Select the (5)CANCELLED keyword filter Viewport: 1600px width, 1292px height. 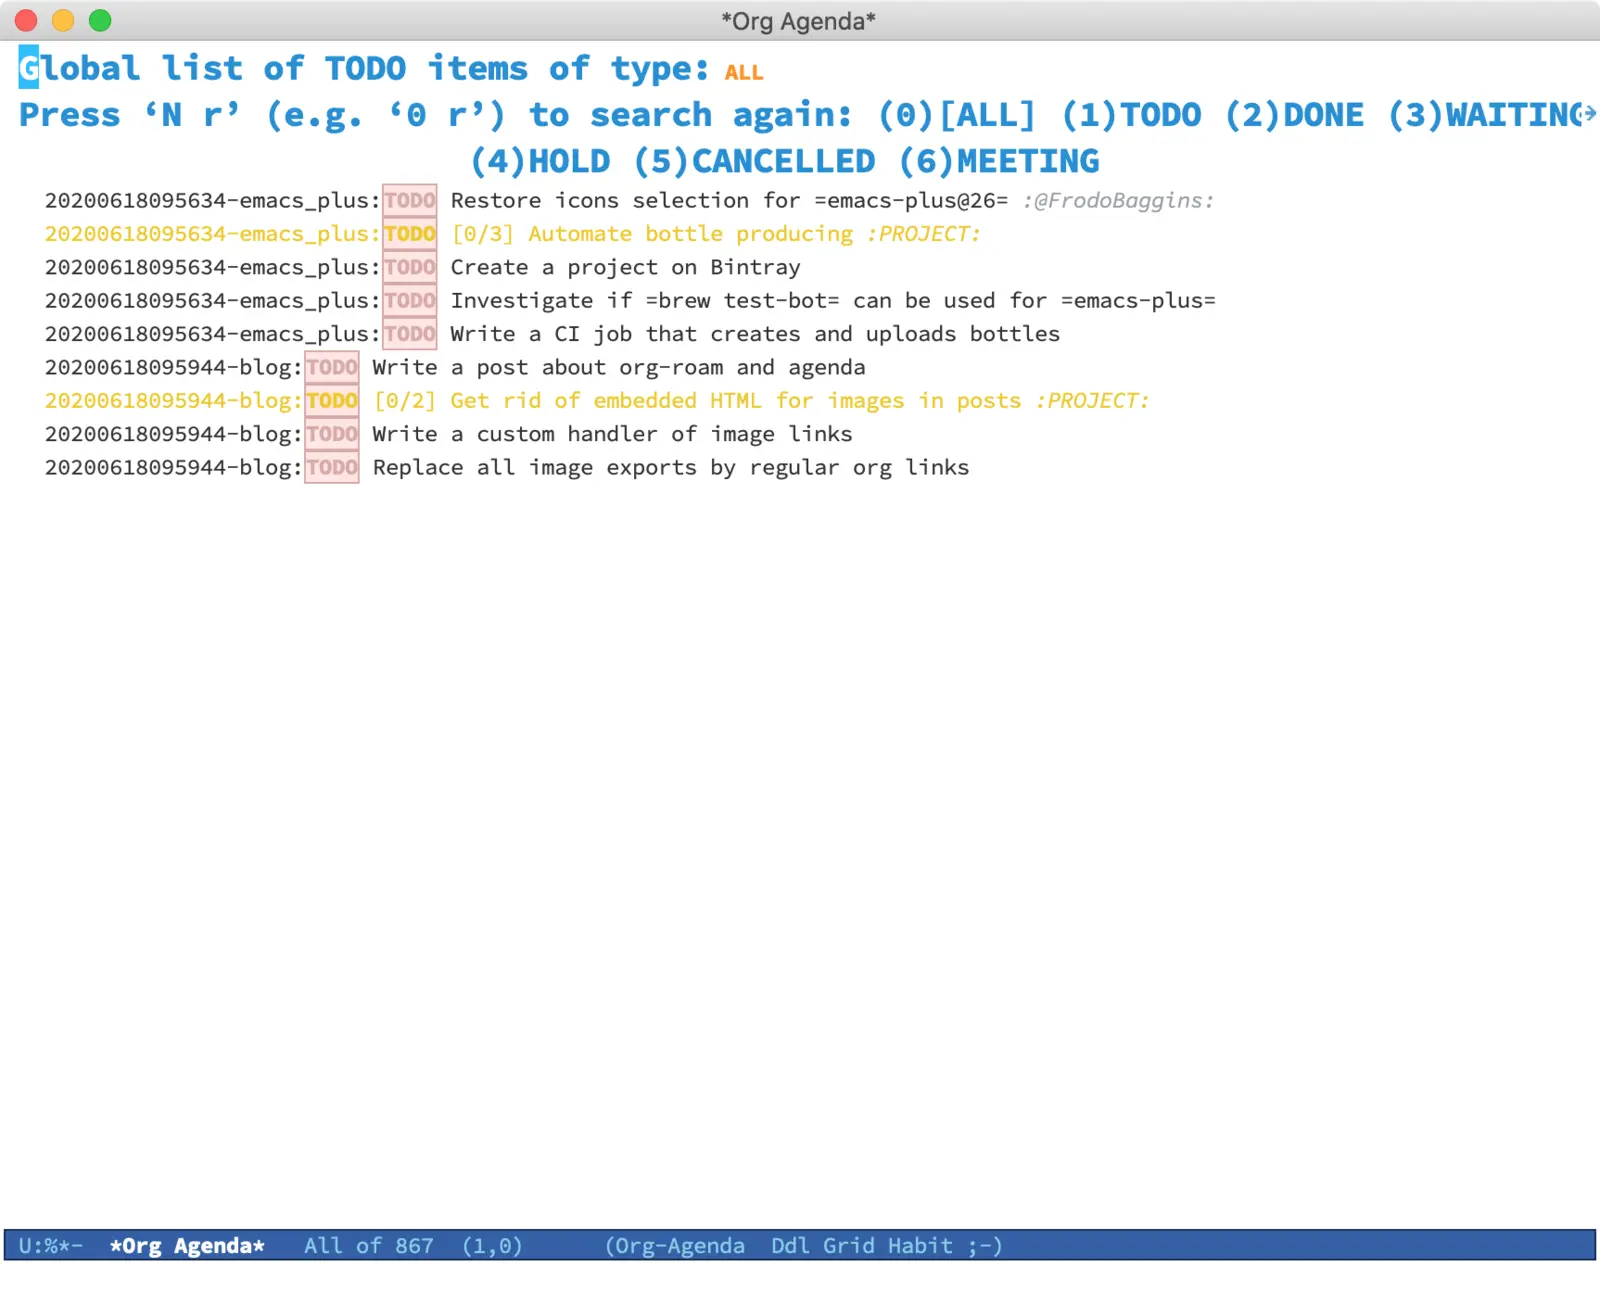[755, 161]
